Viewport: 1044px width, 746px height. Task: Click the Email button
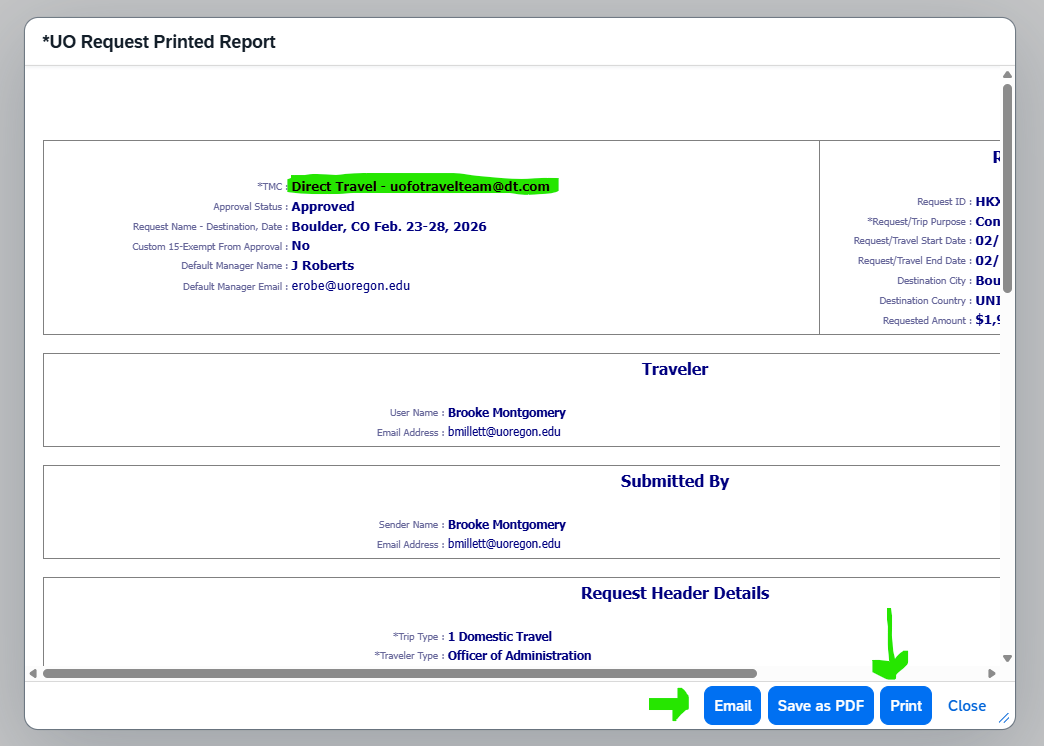coord(732,705)
